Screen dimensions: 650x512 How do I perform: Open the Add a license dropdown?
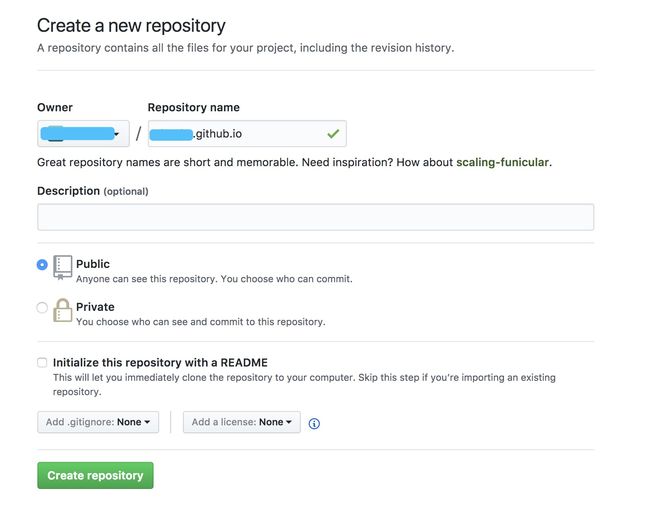click(x=242, y=422)
